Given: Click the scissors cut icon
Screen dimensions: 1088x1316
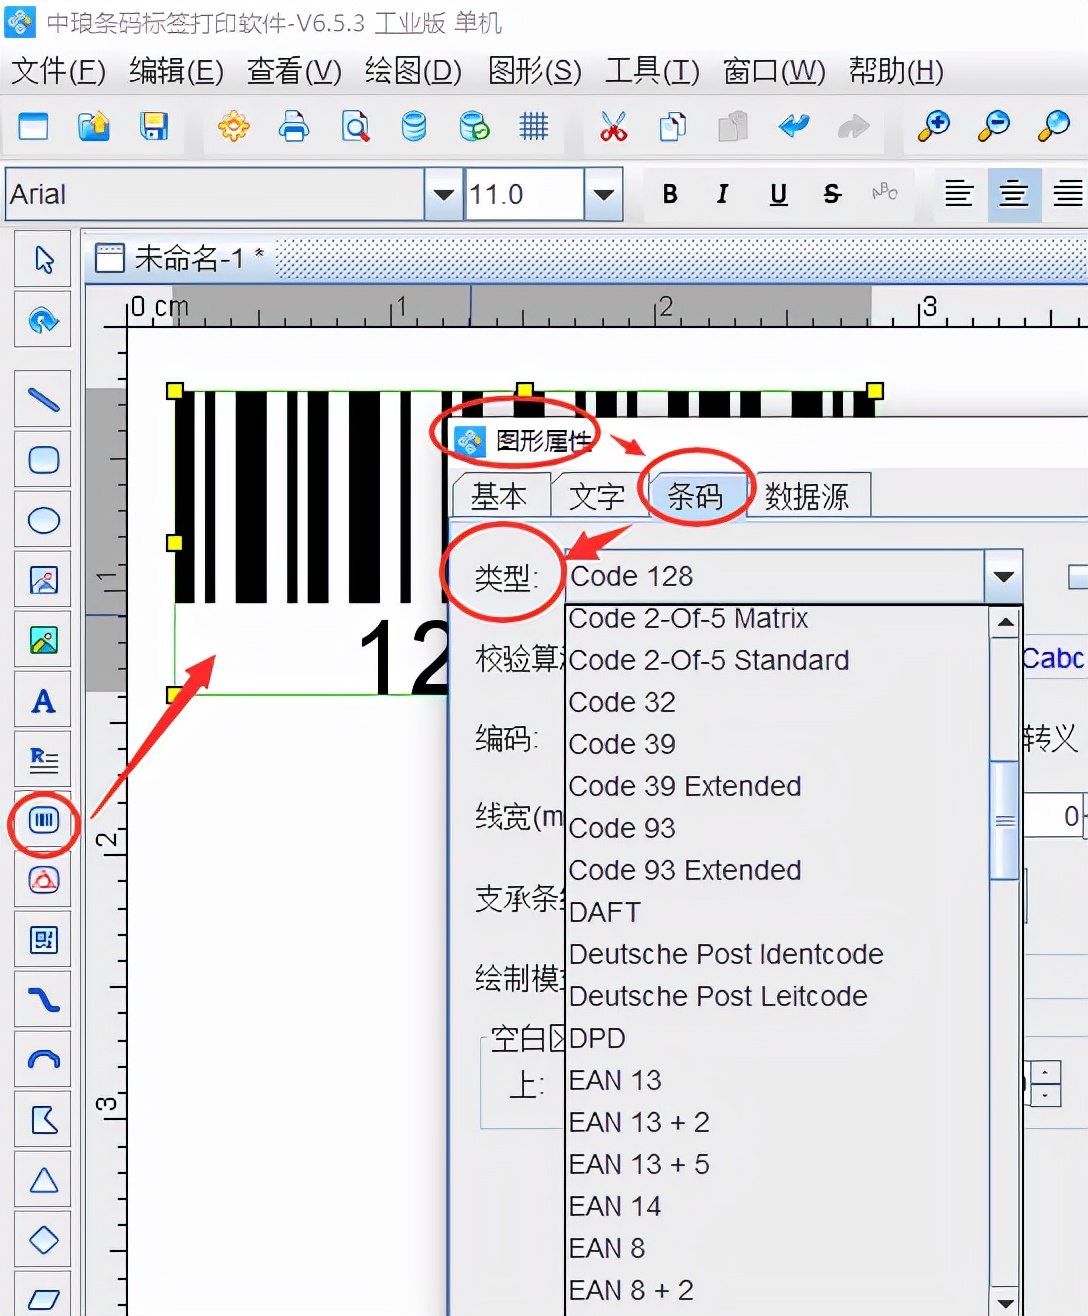Looking at the screenshot, I should click(613, 127).
